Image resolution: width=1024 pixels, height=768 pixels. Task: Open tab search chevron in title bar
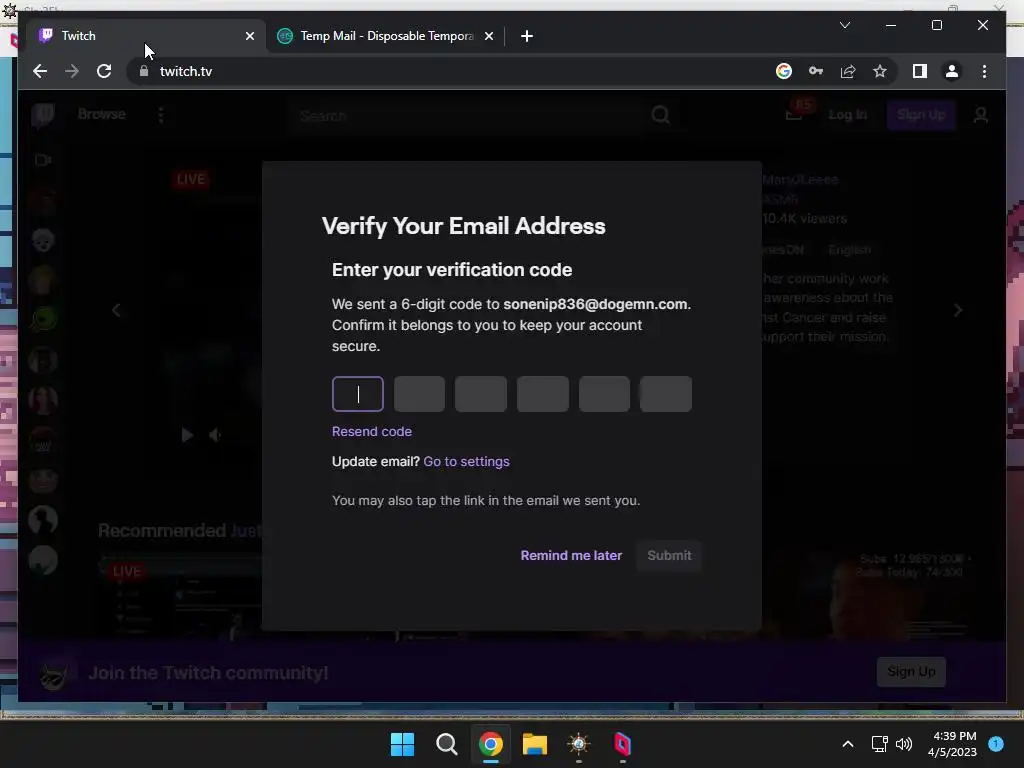[x=844, y=25]
